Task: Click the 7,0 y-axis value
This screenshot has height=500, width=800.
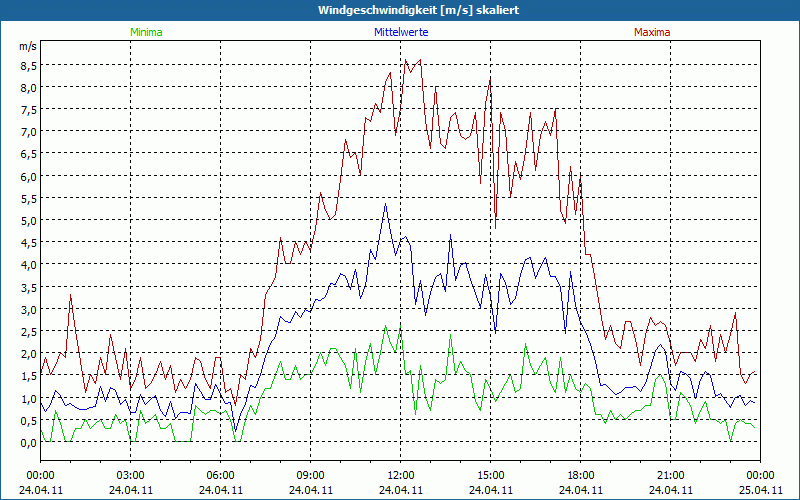Action: tap(29, 132)
